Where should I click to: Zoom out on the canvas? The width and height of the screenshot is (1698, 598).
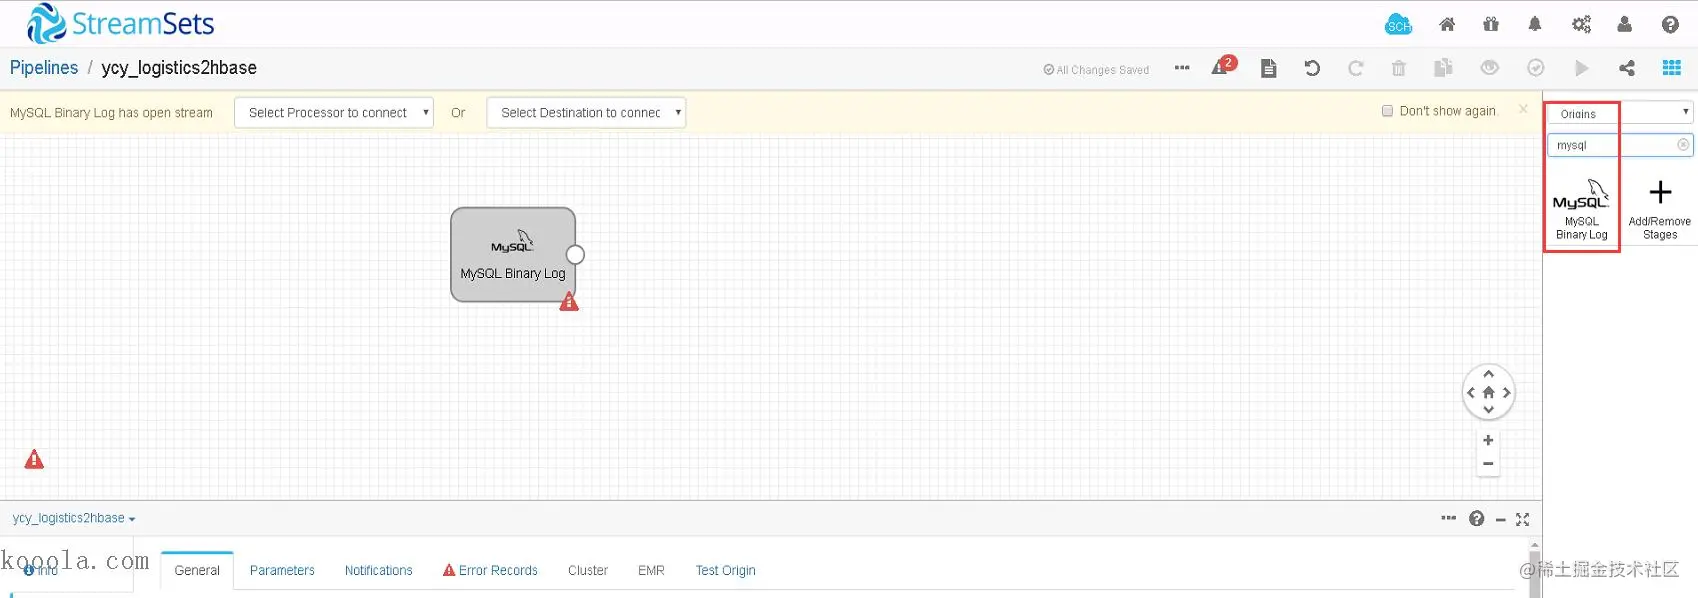click(1488, 464)
